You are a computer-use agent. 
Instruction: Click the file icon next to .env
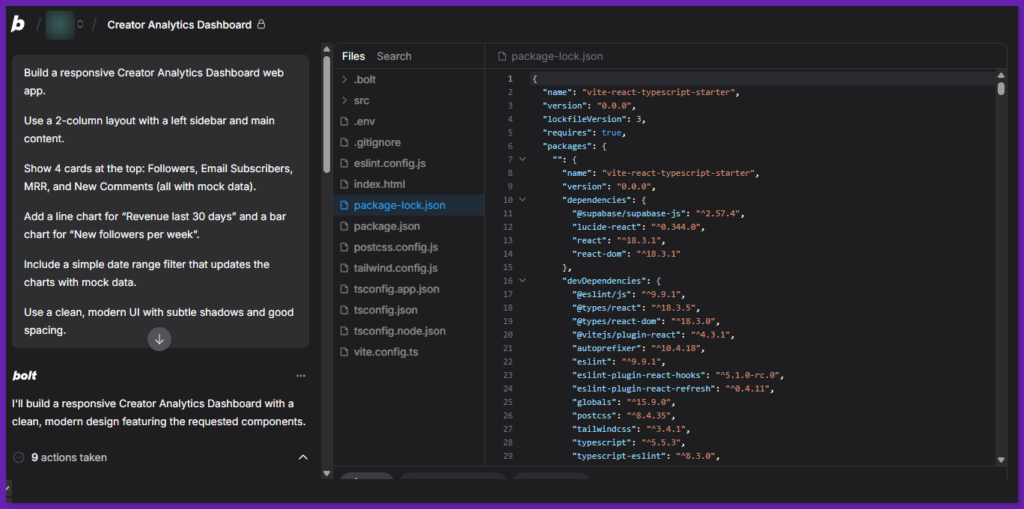[344, 121]
